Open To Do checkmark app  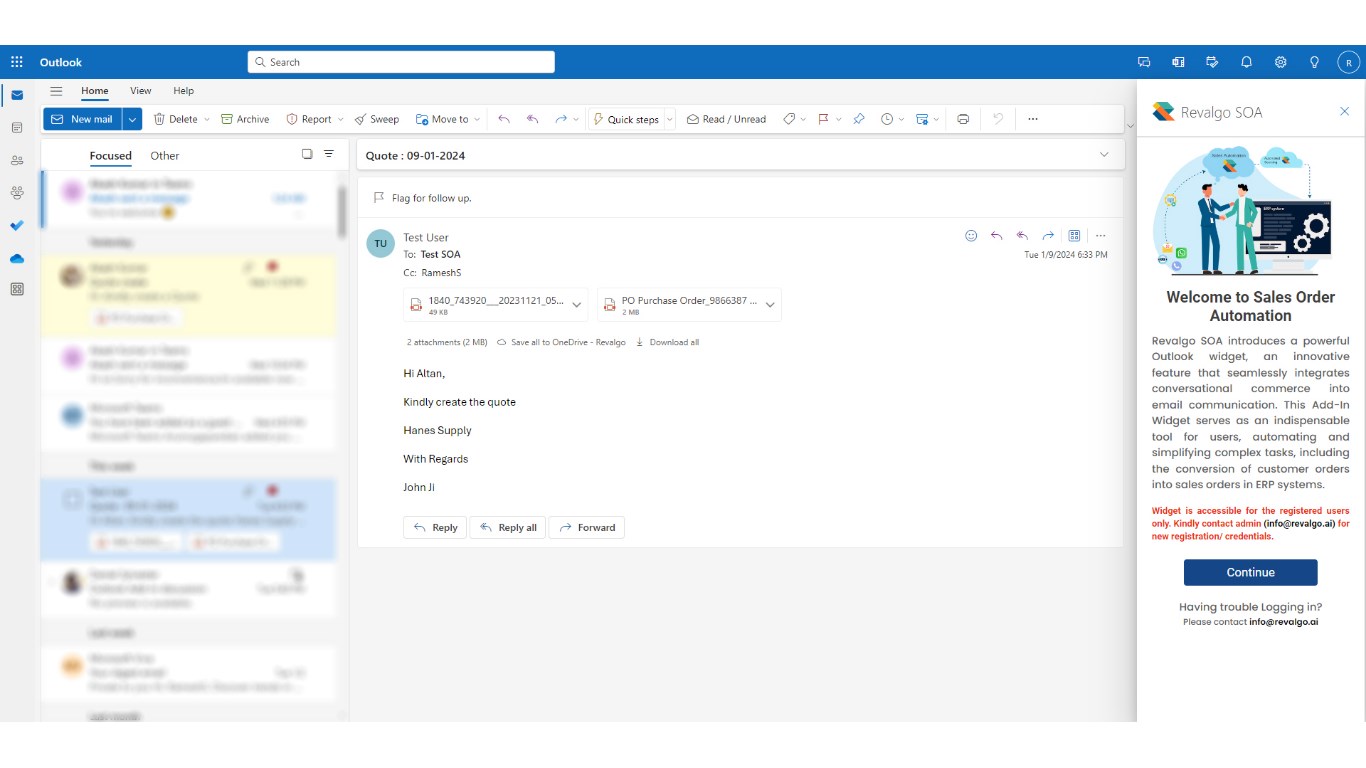click(17, 226)
